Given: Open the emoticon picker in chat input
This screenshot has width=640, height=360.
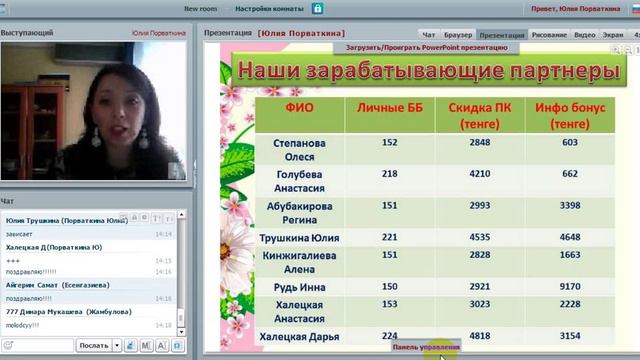Looking at the screenshot, I should pyautogui.click(x=8, y=345).
